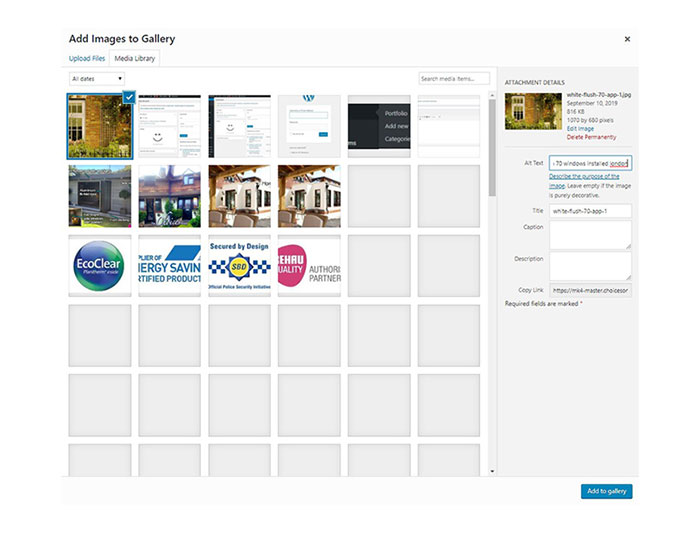Click the attachment file name white-flush-70-app-1.jpg
This screenshot has height=533, width=700.
tap(599, 95)
